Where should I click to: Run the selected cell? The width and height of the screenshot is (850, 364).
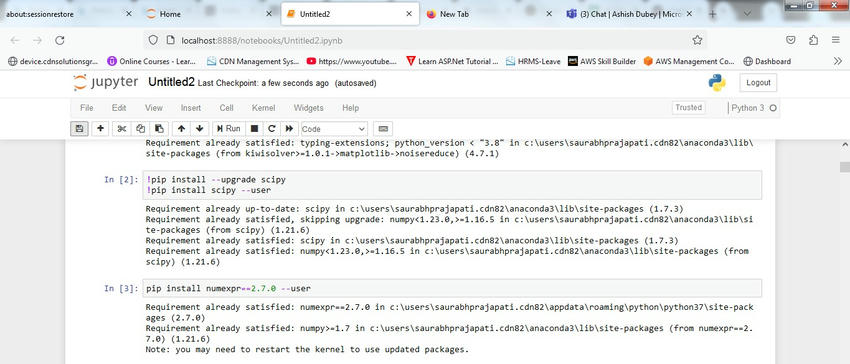[x=228, y=129]
